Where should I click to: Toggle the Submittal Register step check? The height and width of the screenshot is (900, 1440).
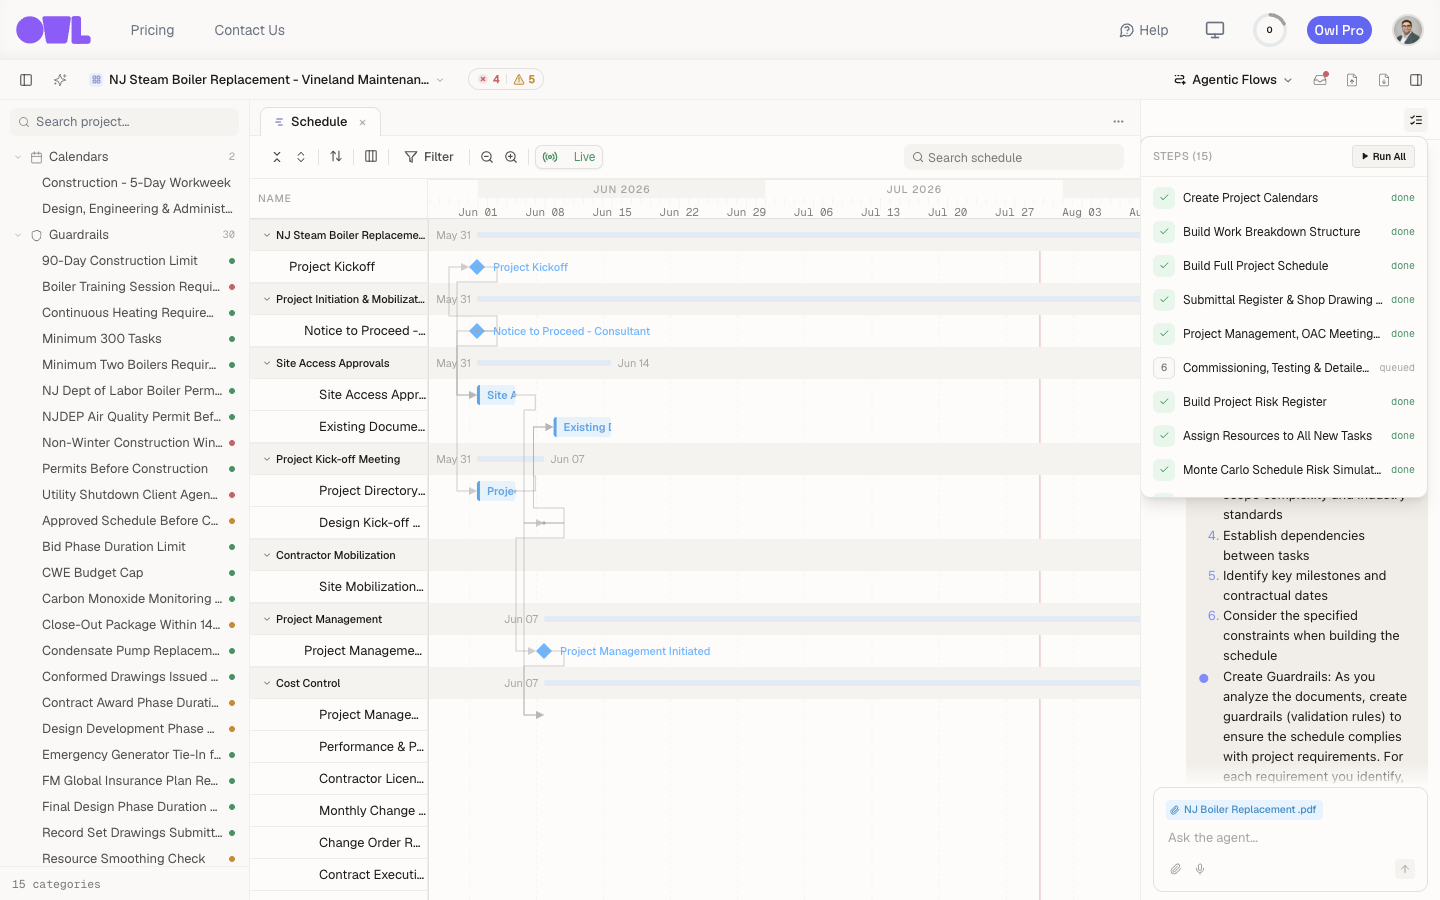click(1164, 300)
